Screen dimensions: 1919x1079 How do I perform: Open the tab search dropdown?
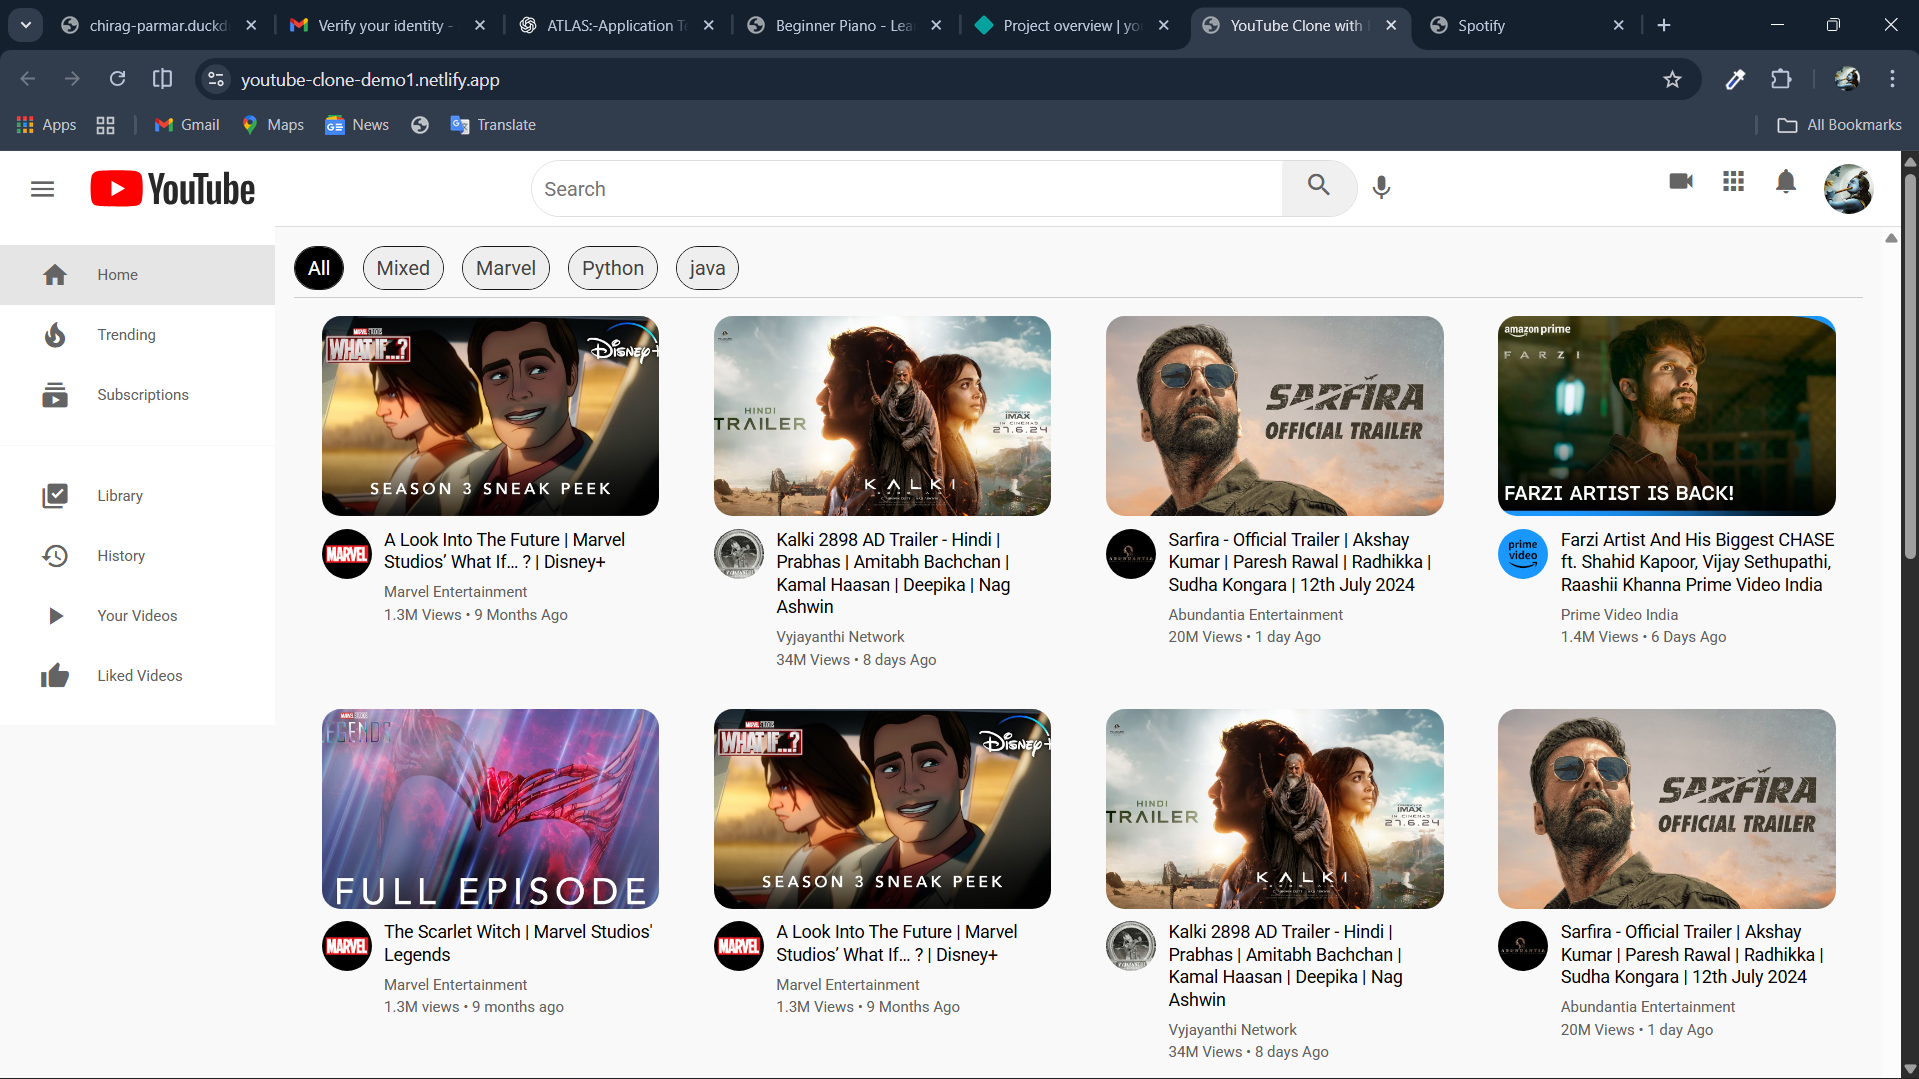tap(25, 25)
